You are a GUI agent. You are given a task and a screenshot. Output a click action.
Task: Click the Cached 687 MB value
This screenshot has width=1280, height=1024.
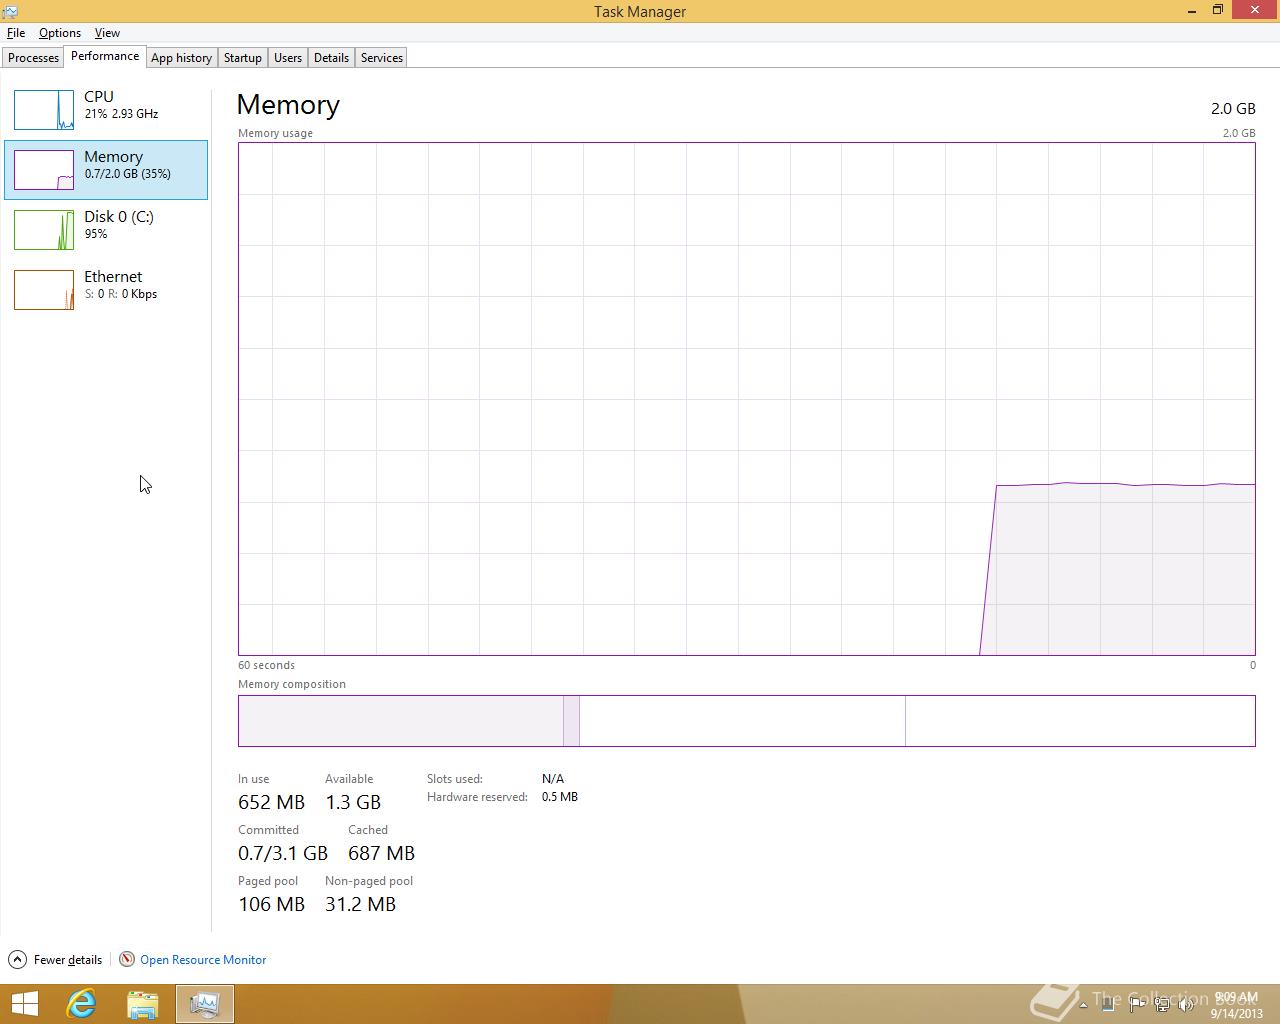click(381, 853)
